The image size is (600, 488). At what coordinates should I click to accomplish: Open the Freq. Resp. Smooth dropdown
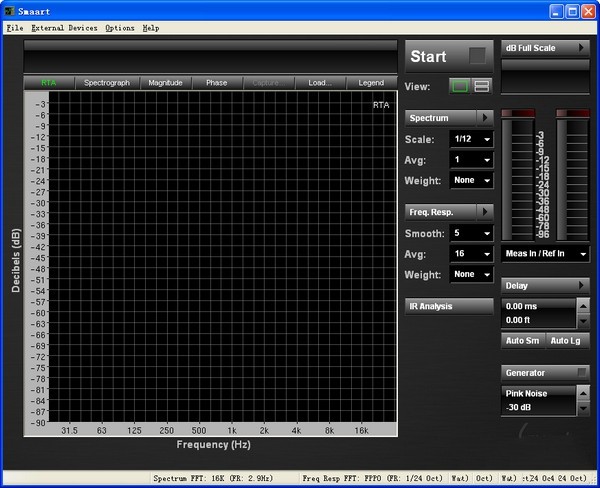(x=472, y=234)
